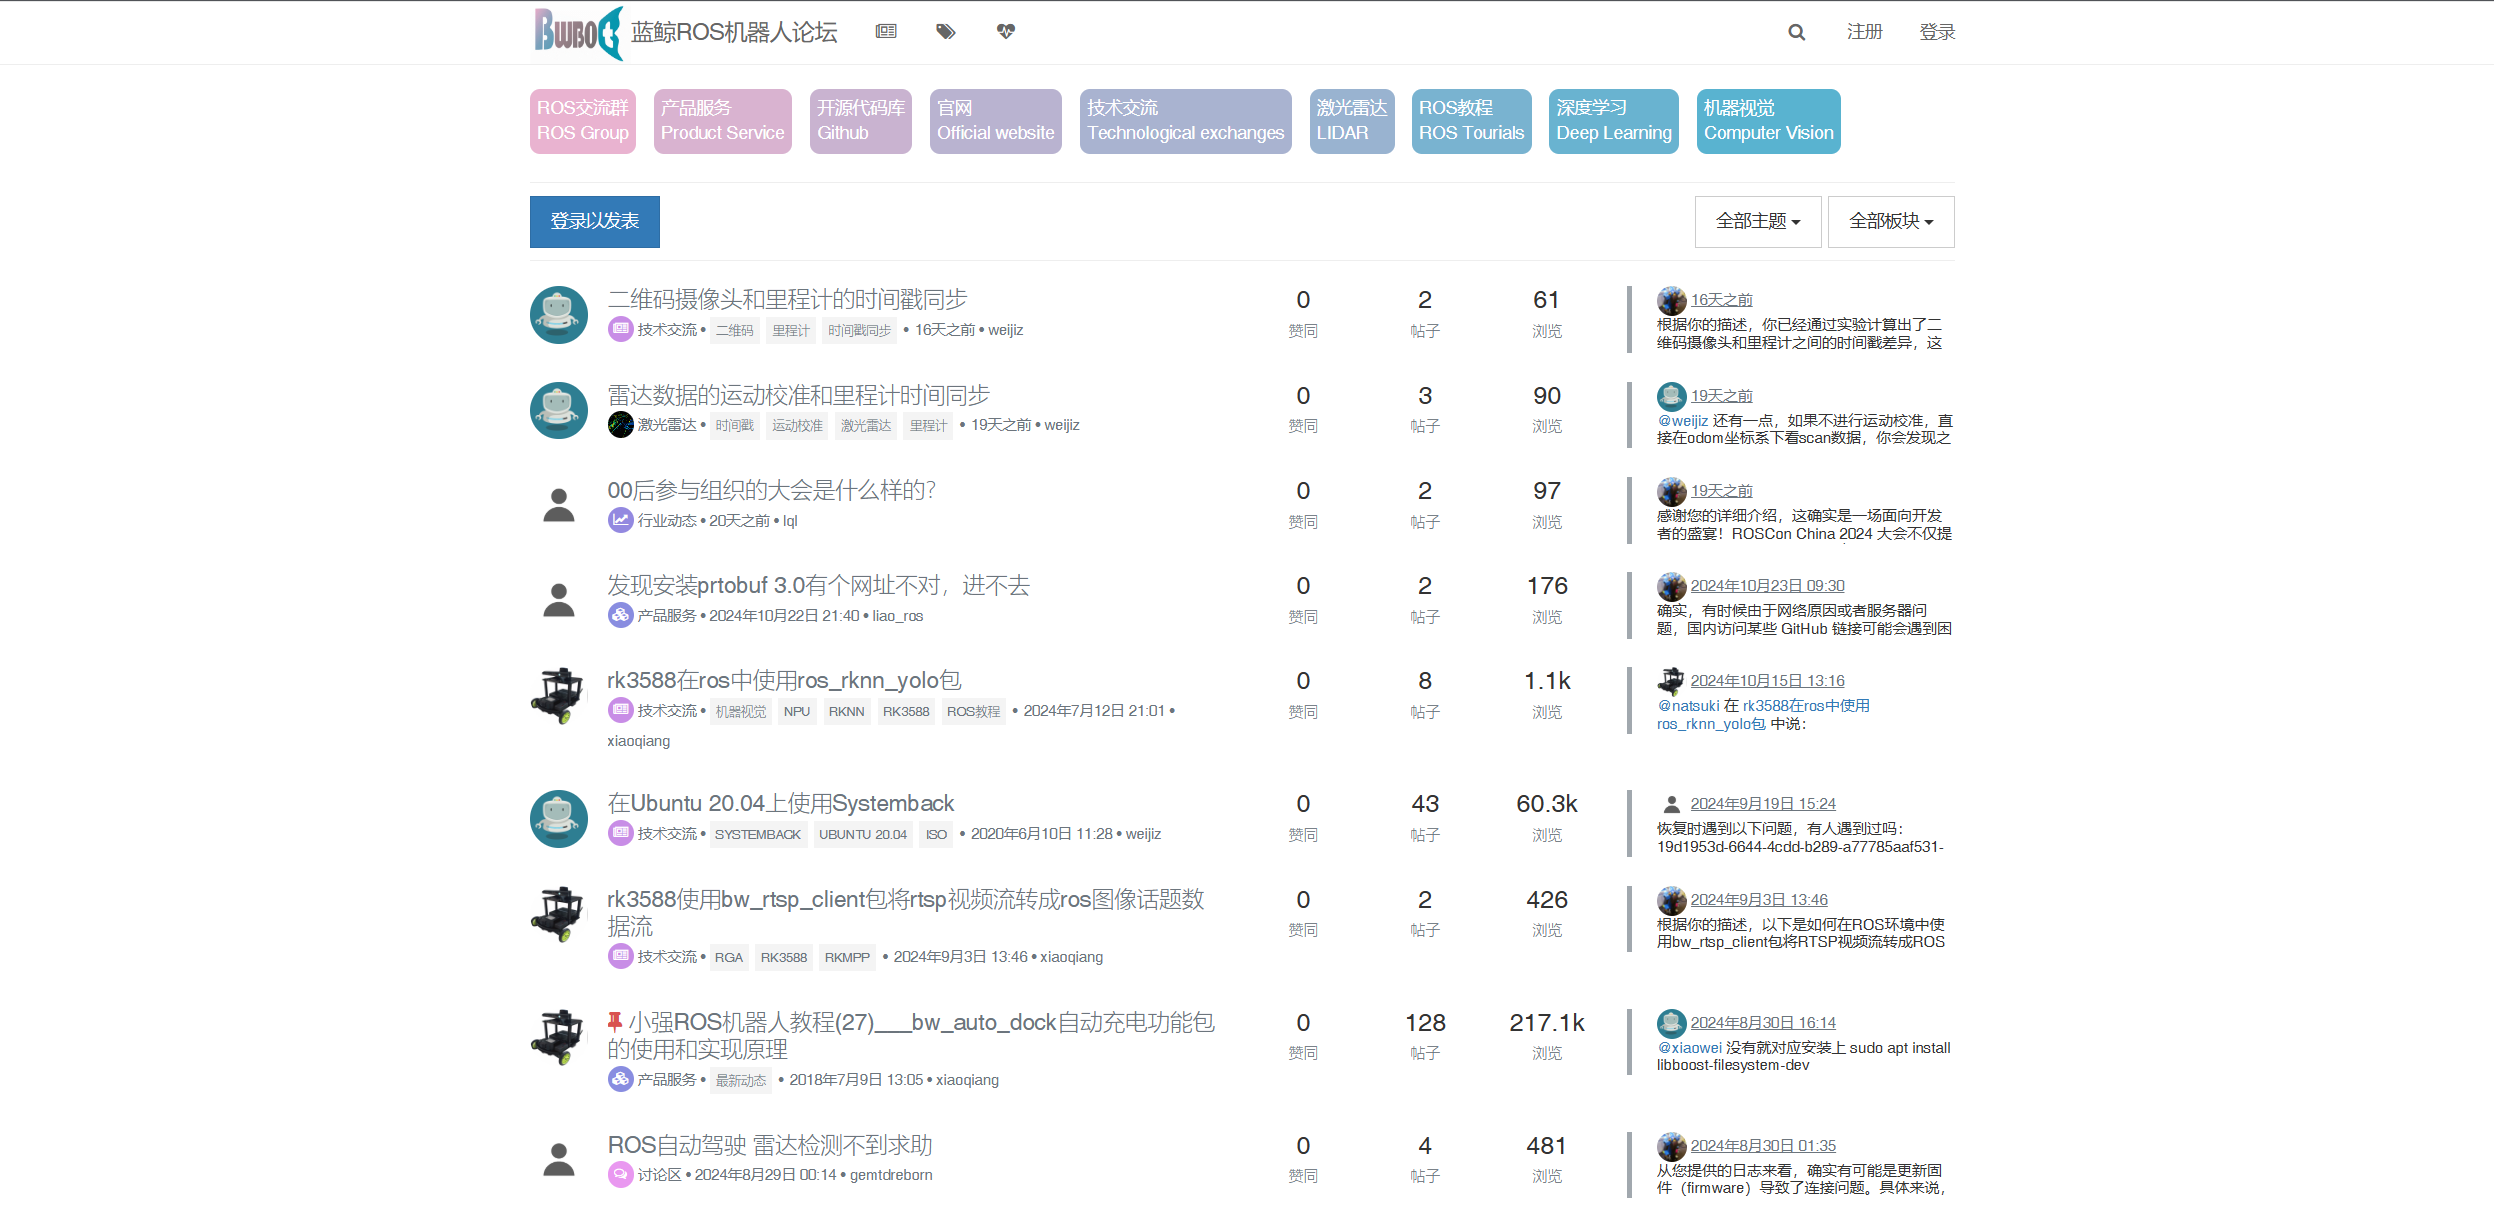
Task: Click the chart icon beside 行业动态
Action: 620,520
